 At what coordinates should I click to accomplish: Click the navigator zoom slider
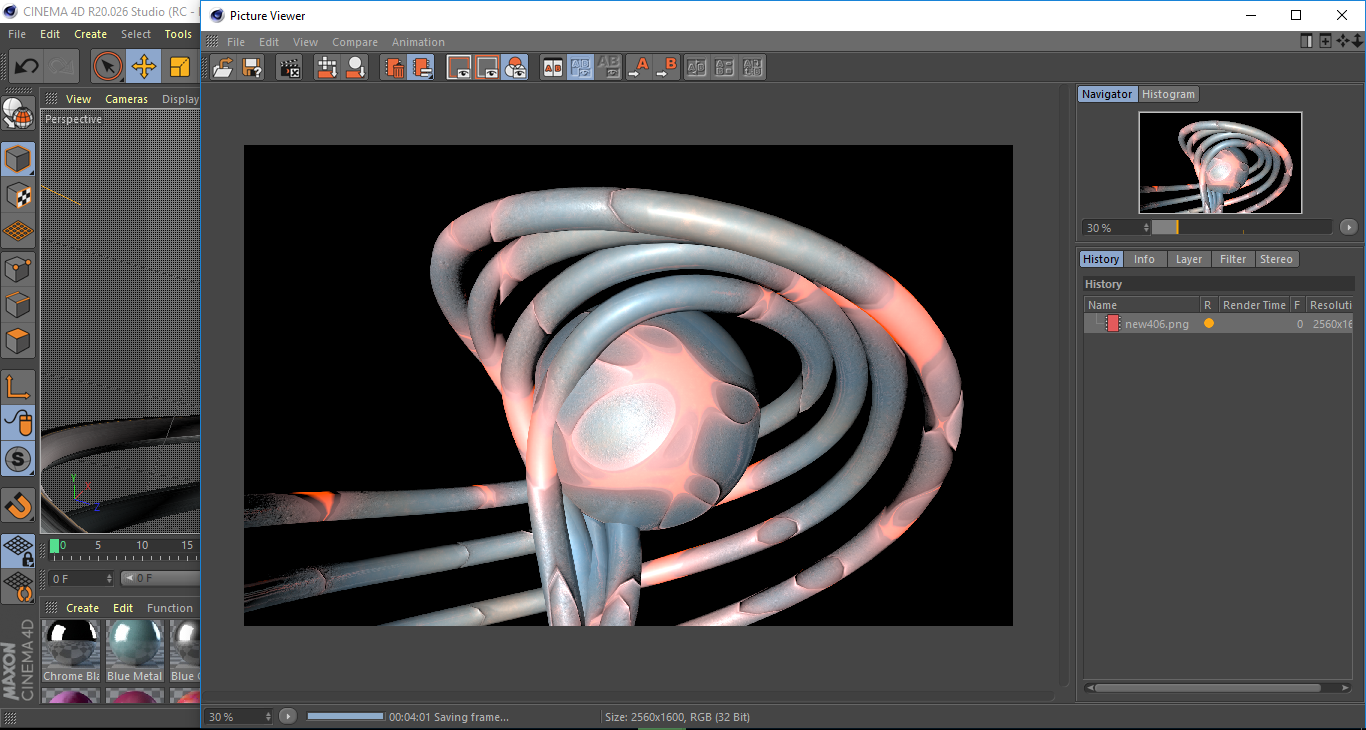point(1242,227)
